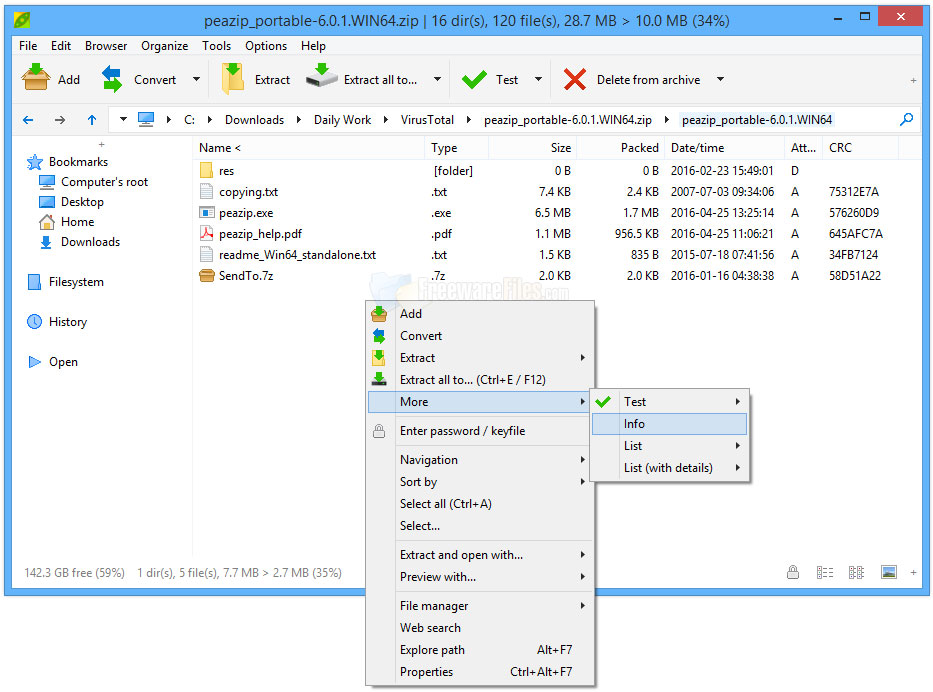Choose Info from the More submenu
933x692 pixels.
pos(669,424)
